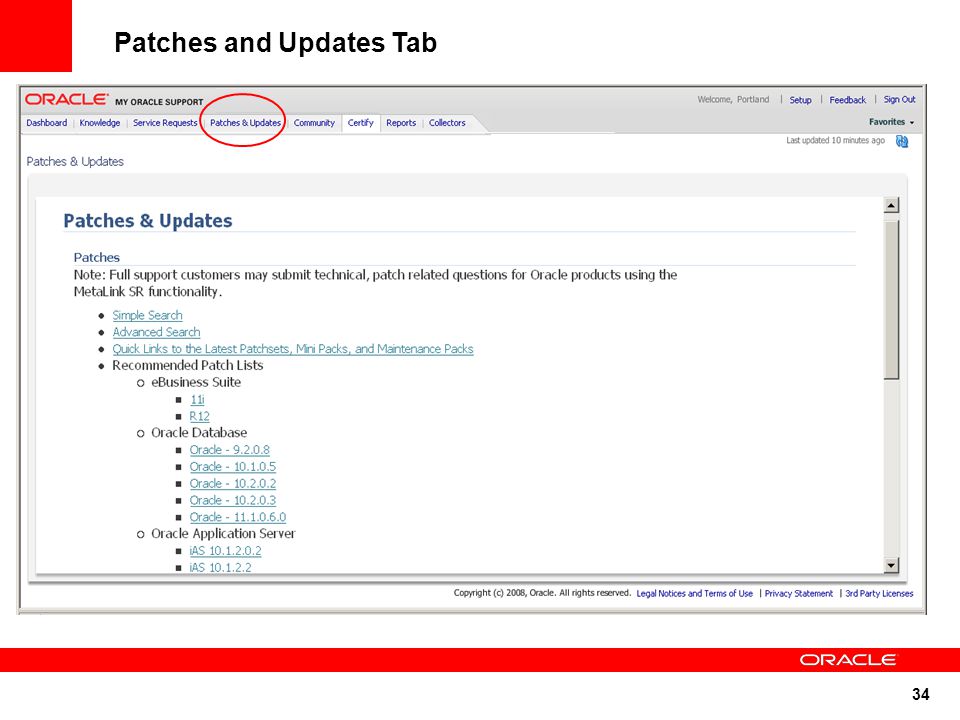Switch to the Certify tab
The image size is (960, 720).
point(361,122)
